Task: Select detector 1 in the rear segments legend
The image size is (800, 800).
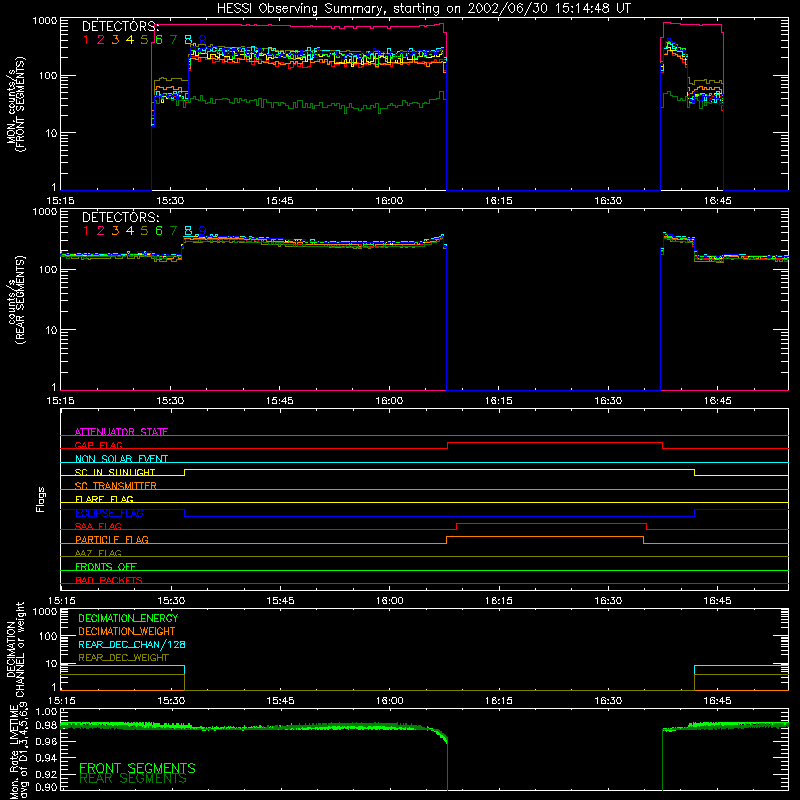Action: 86,231
